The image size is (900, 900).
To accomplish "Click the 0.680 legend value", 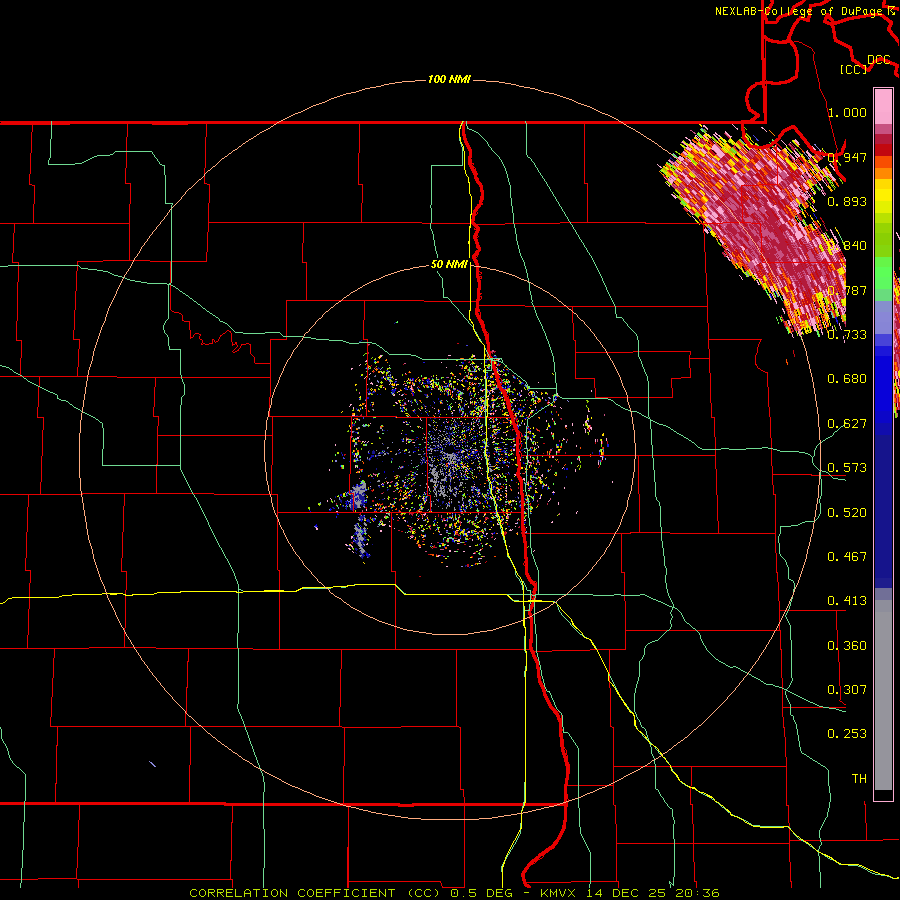I will [847, 379].
